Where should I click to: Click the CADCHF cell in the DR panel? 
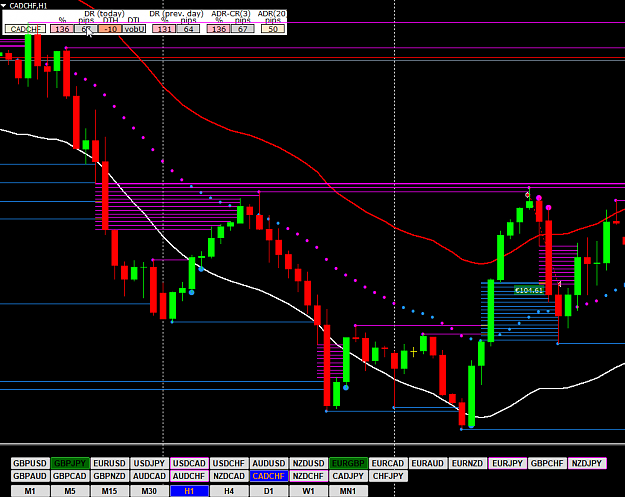click(x=26, y=29)
